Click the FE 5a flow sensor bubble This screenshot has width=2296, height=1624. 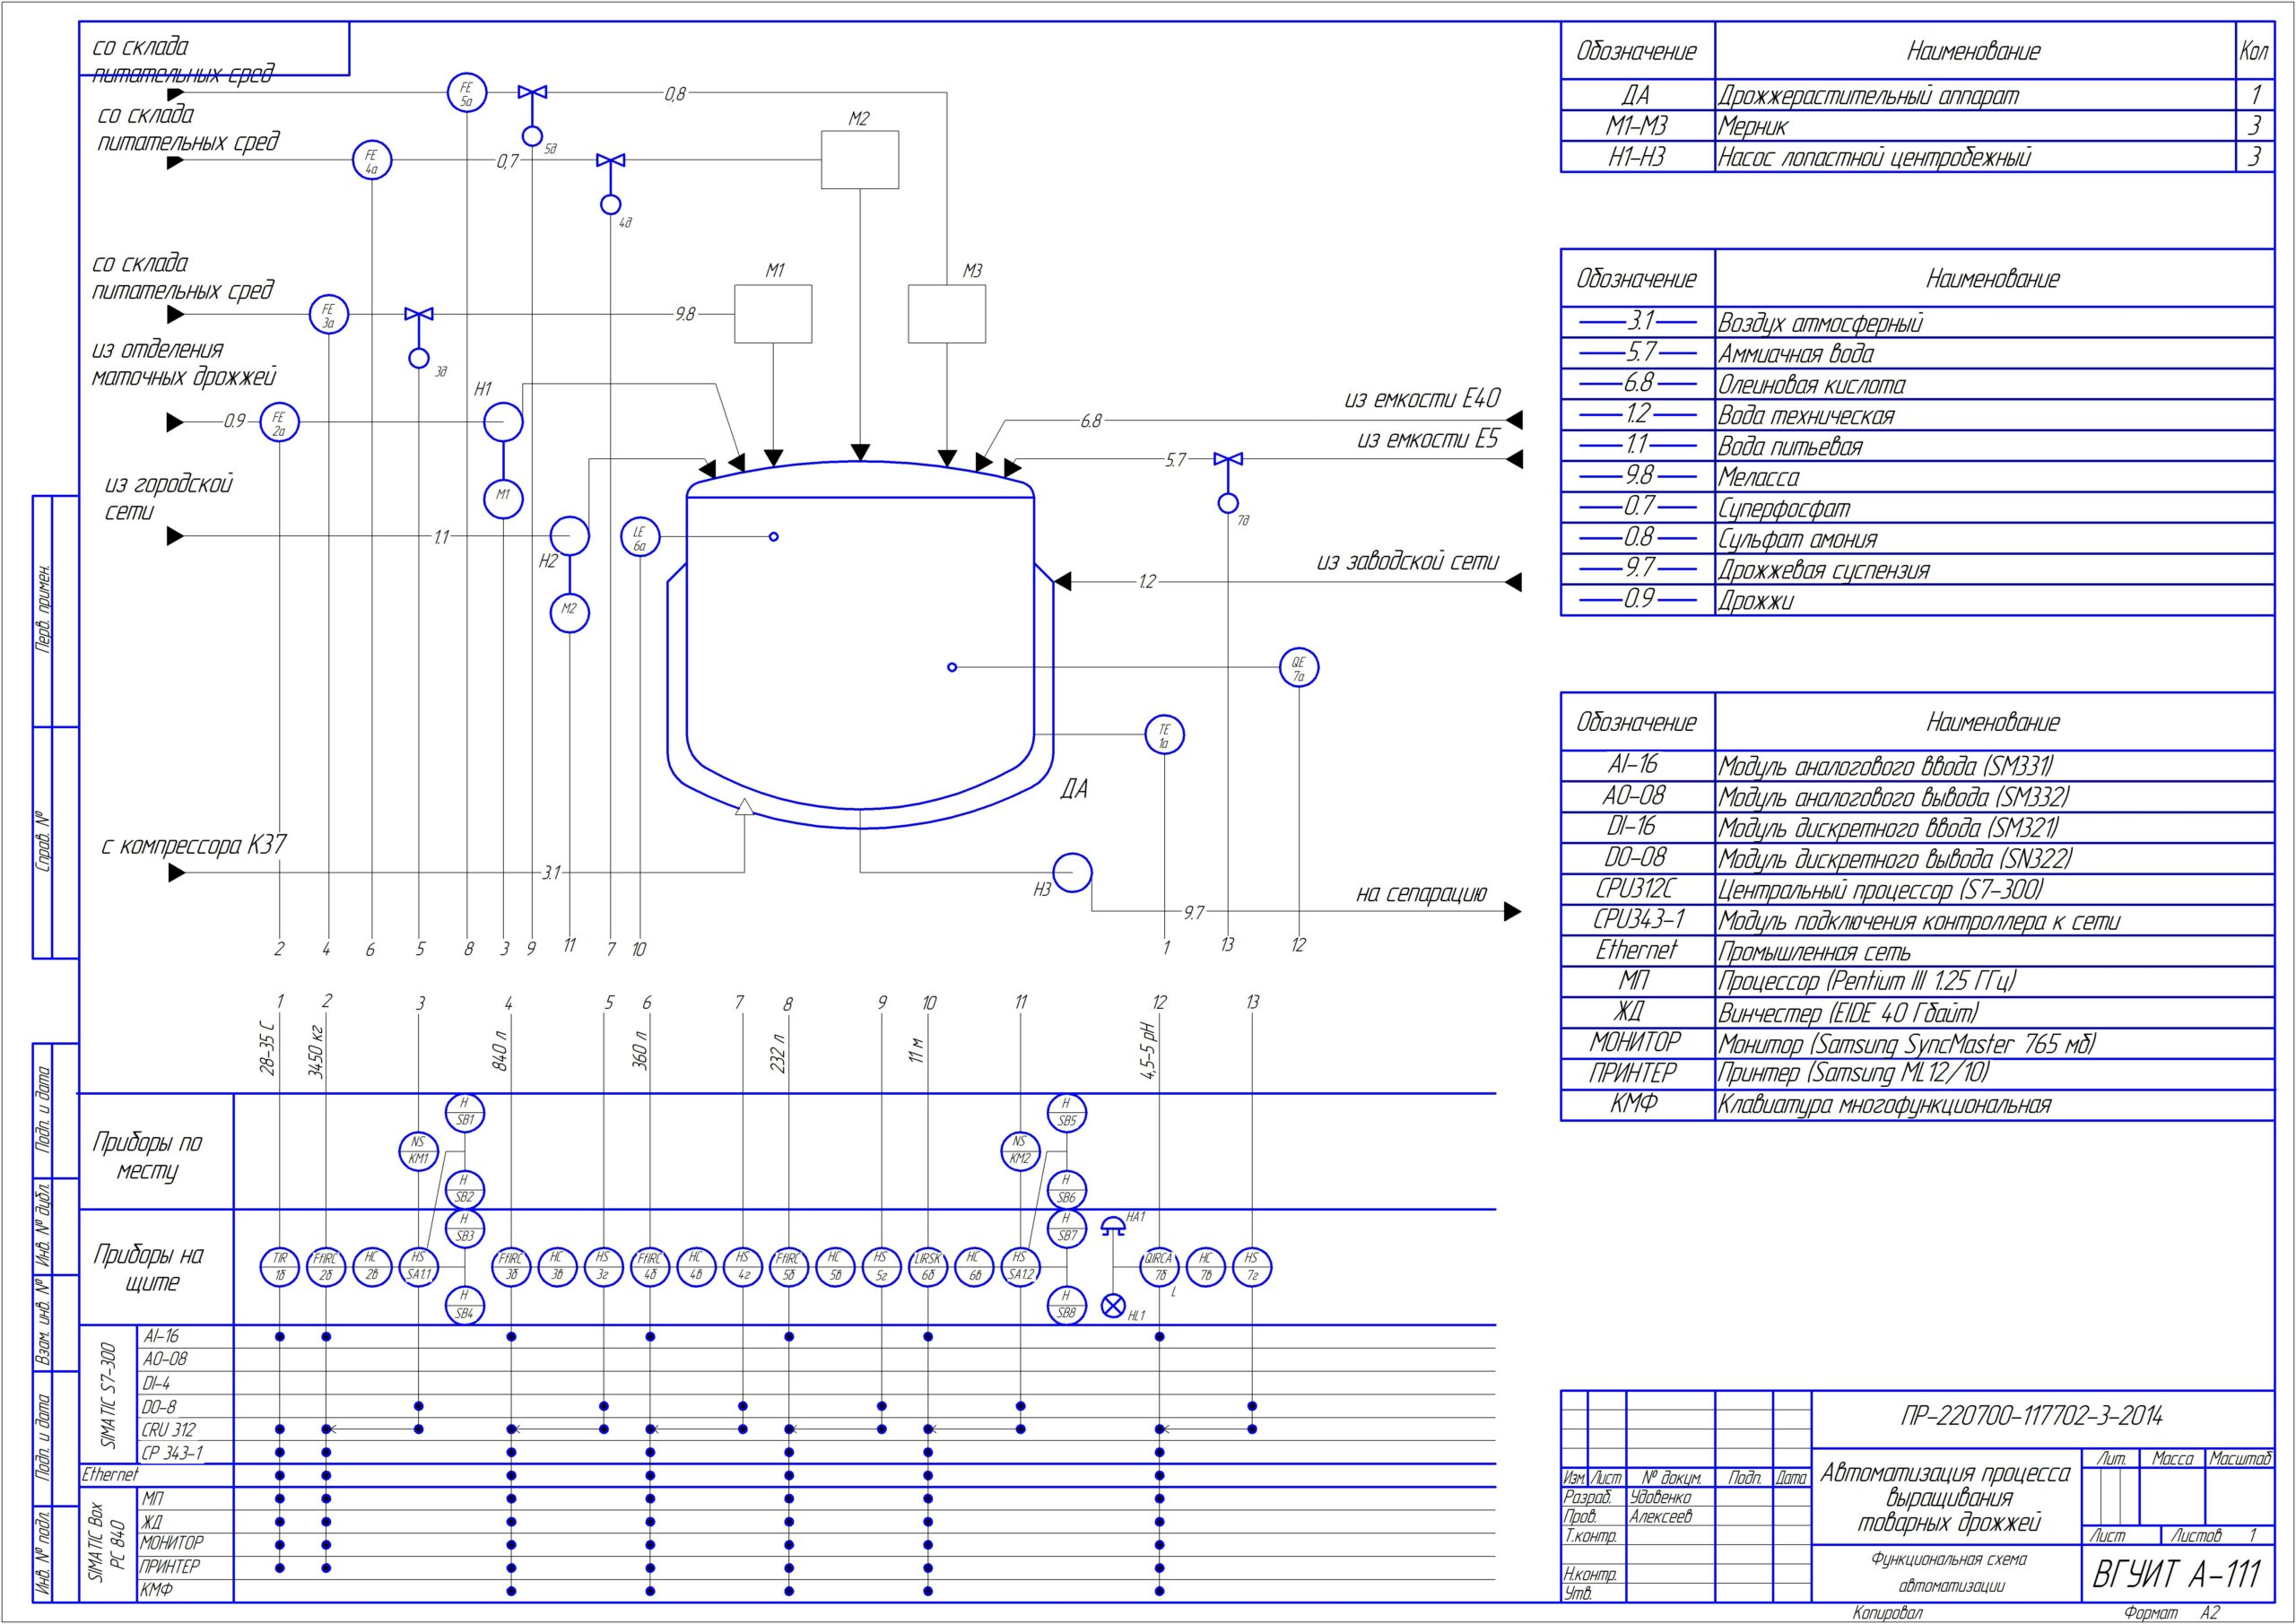pyautogui.click(x=466, y=93)
